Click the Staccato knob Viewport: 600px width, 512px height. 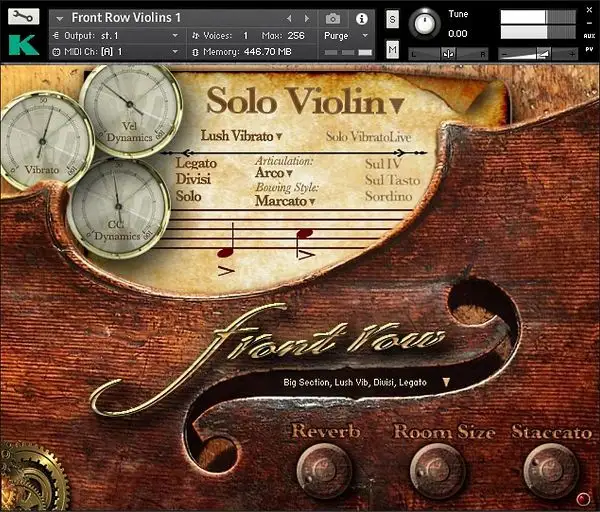coord(549,468)
